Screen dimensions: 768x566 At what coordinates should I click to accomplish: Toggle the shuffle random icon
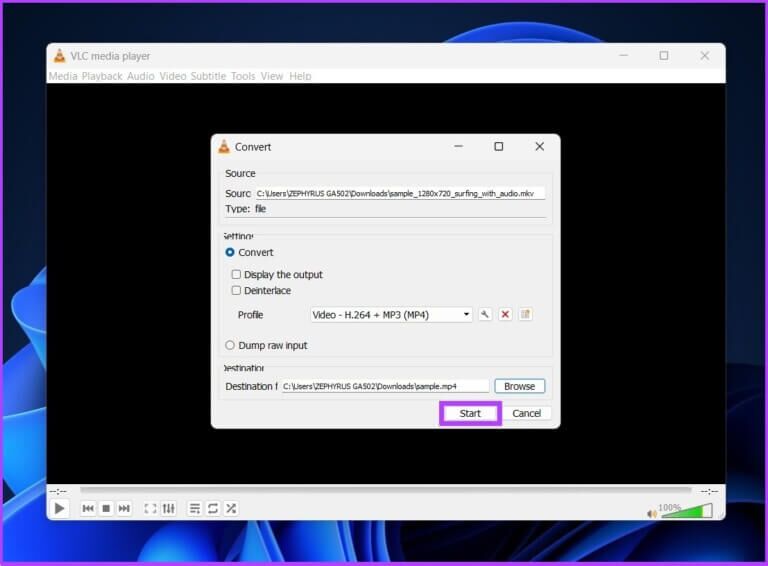tap(231, 508)
